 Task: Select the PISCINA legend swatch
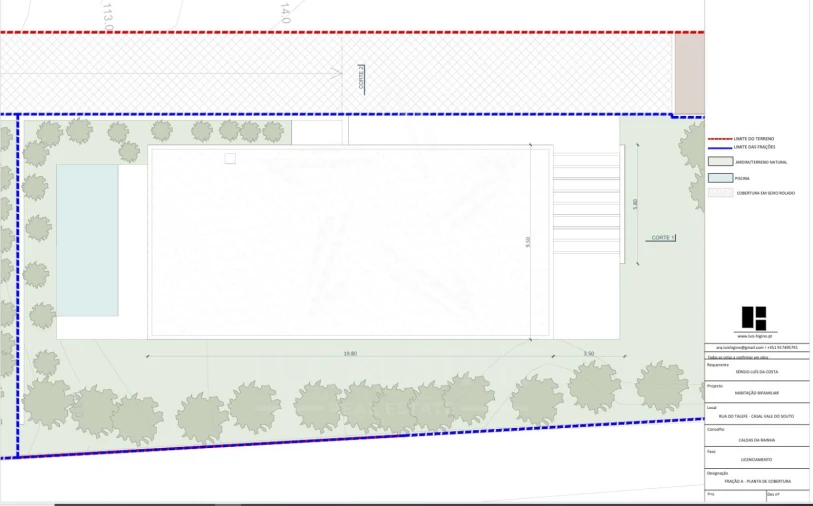click(x=720, y=177)
